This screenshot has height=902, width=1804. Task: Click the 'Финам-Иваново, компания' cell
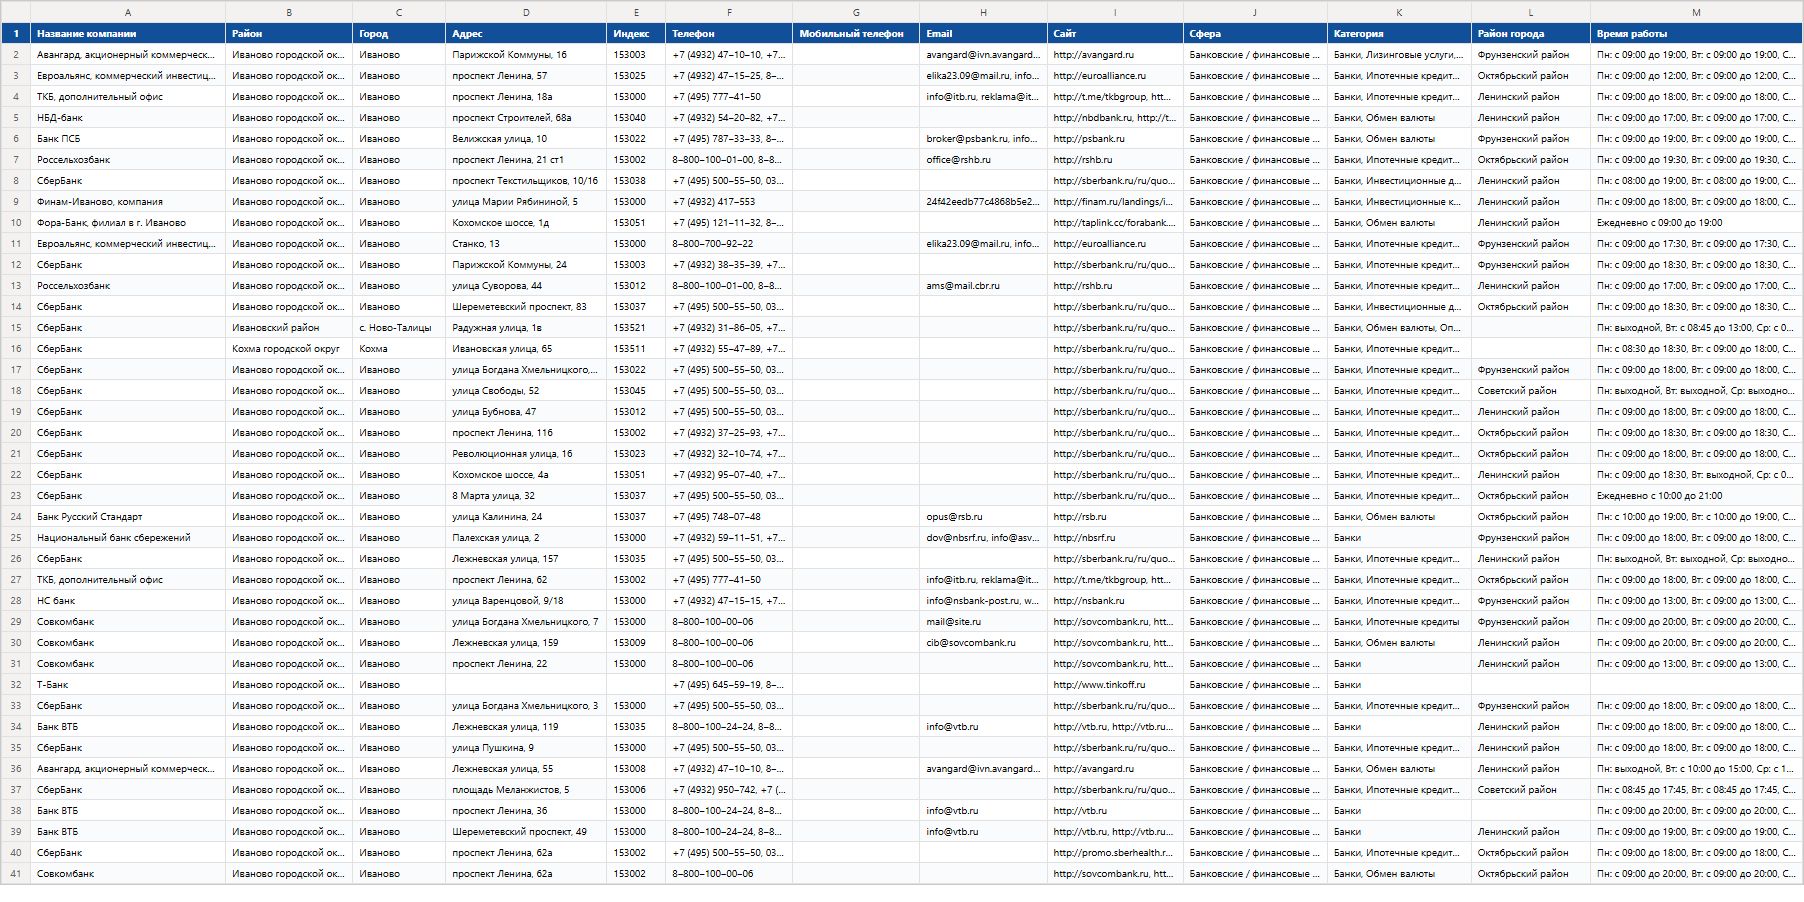pos(128,201)
